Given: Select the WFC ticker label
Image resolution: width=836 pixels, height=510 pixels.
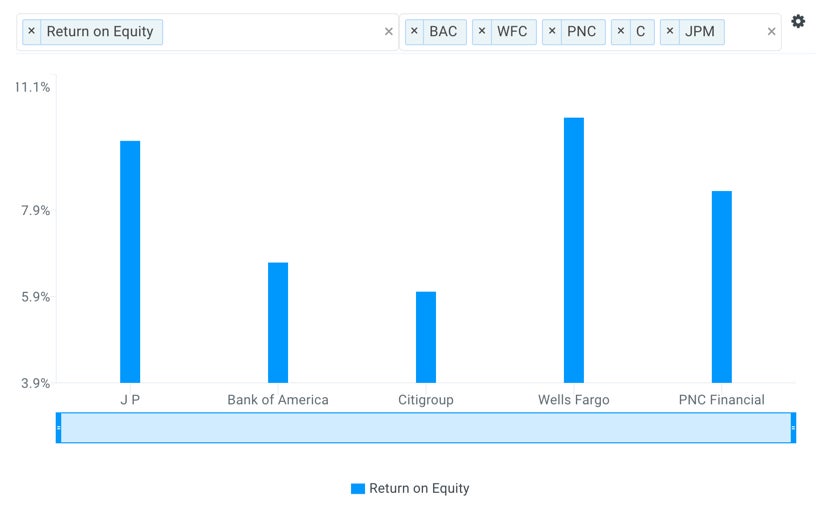Looking at the screenshot, I should click(512, 31).
